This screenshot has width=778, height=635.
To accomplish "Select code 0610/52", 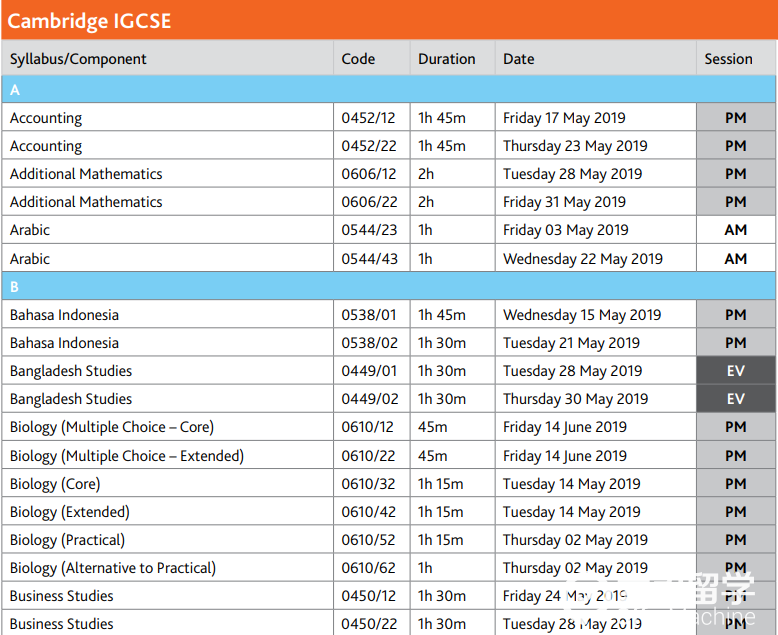I will pyautogui.click(x=368, y=540).
